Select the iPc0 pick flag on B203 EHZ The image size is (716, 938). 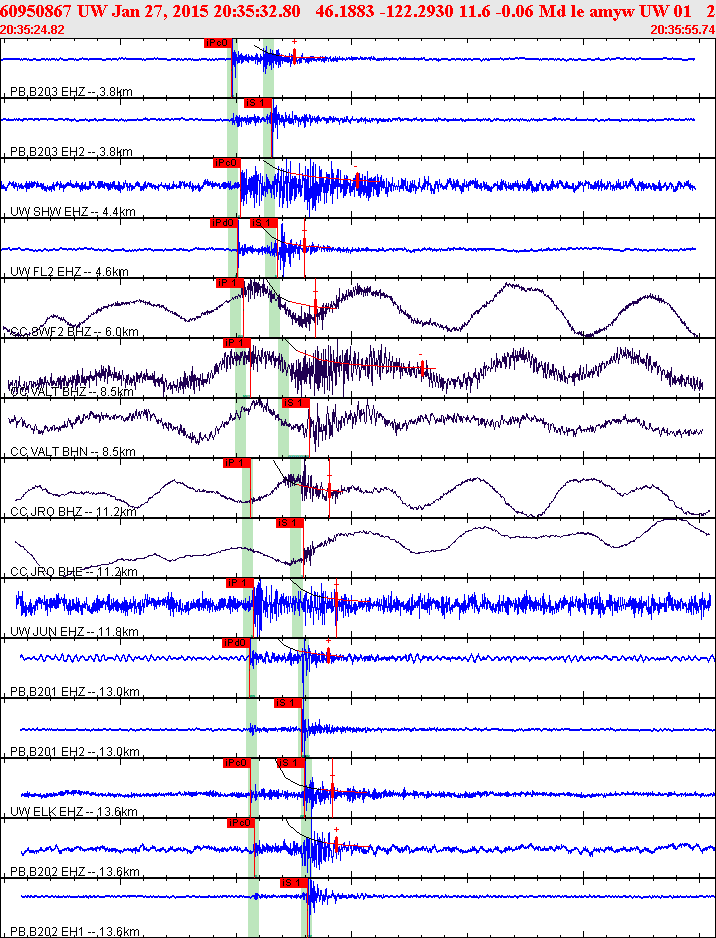coord(218,43)
